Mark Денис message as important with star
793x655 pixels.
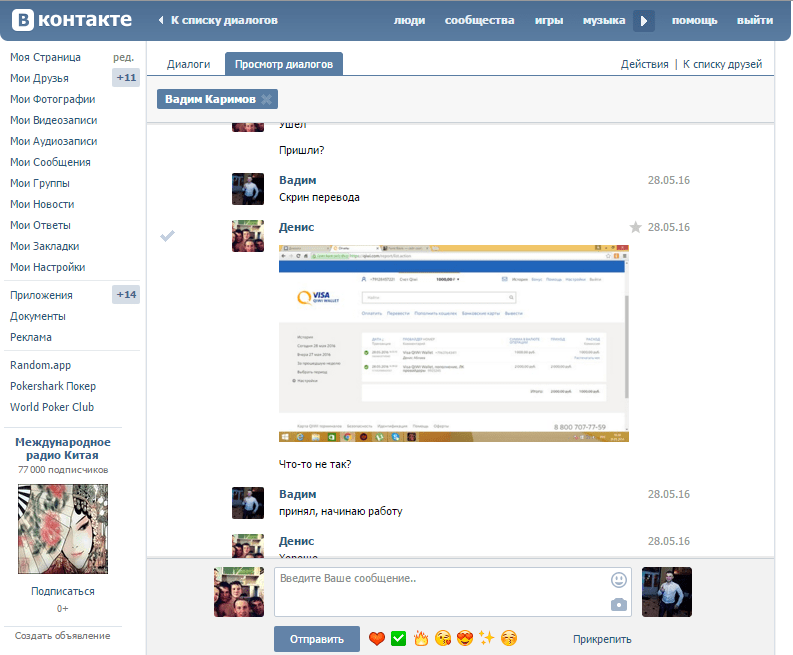635,228
